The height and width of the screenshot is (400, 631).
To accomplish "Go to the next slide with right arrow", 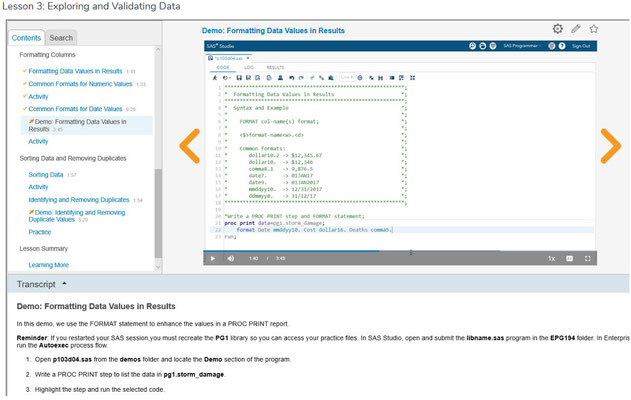I will [x=610, y=146].
